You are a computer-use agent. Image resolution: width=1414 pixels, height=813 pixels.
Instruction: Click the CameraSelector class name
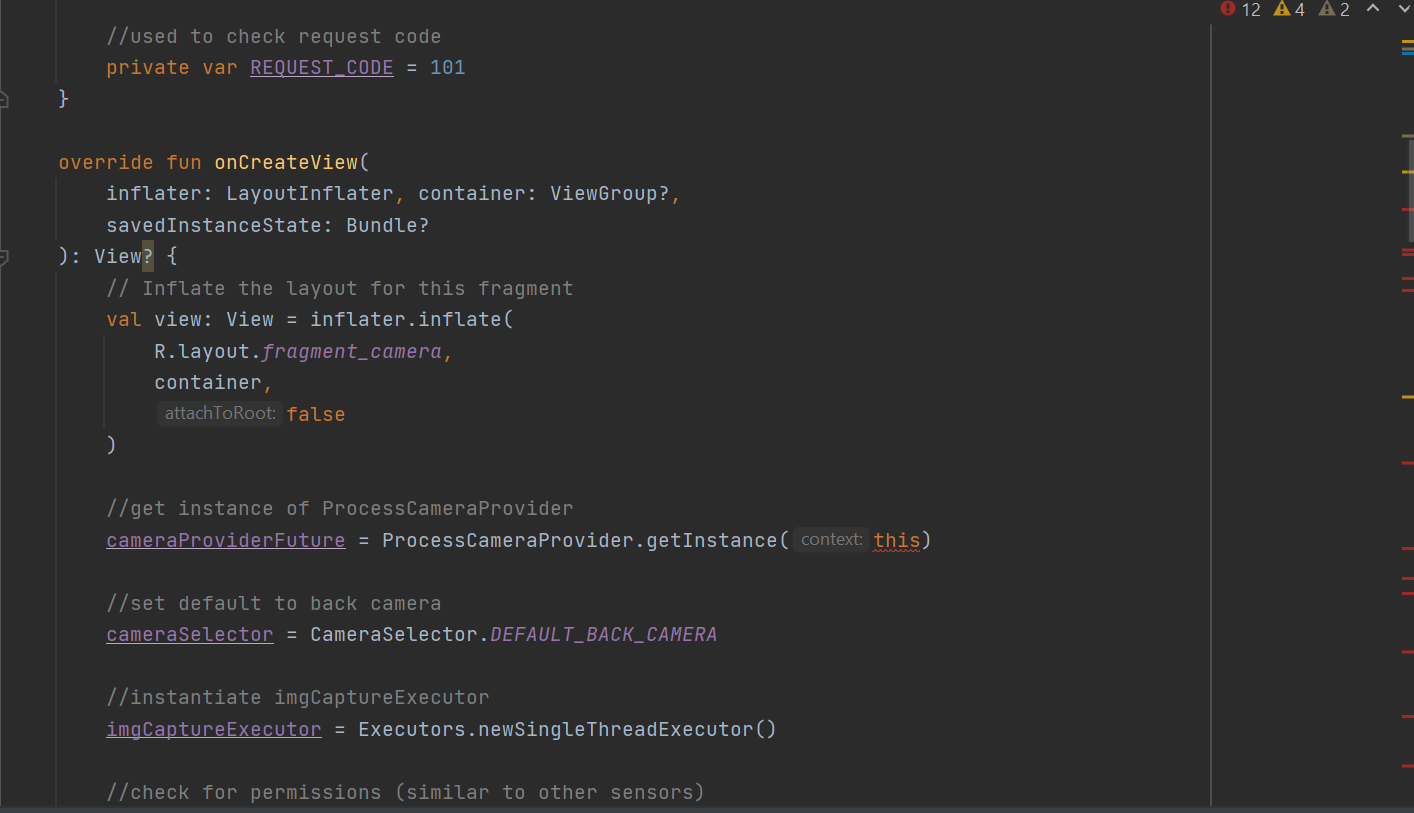click(x=394, y=634)
